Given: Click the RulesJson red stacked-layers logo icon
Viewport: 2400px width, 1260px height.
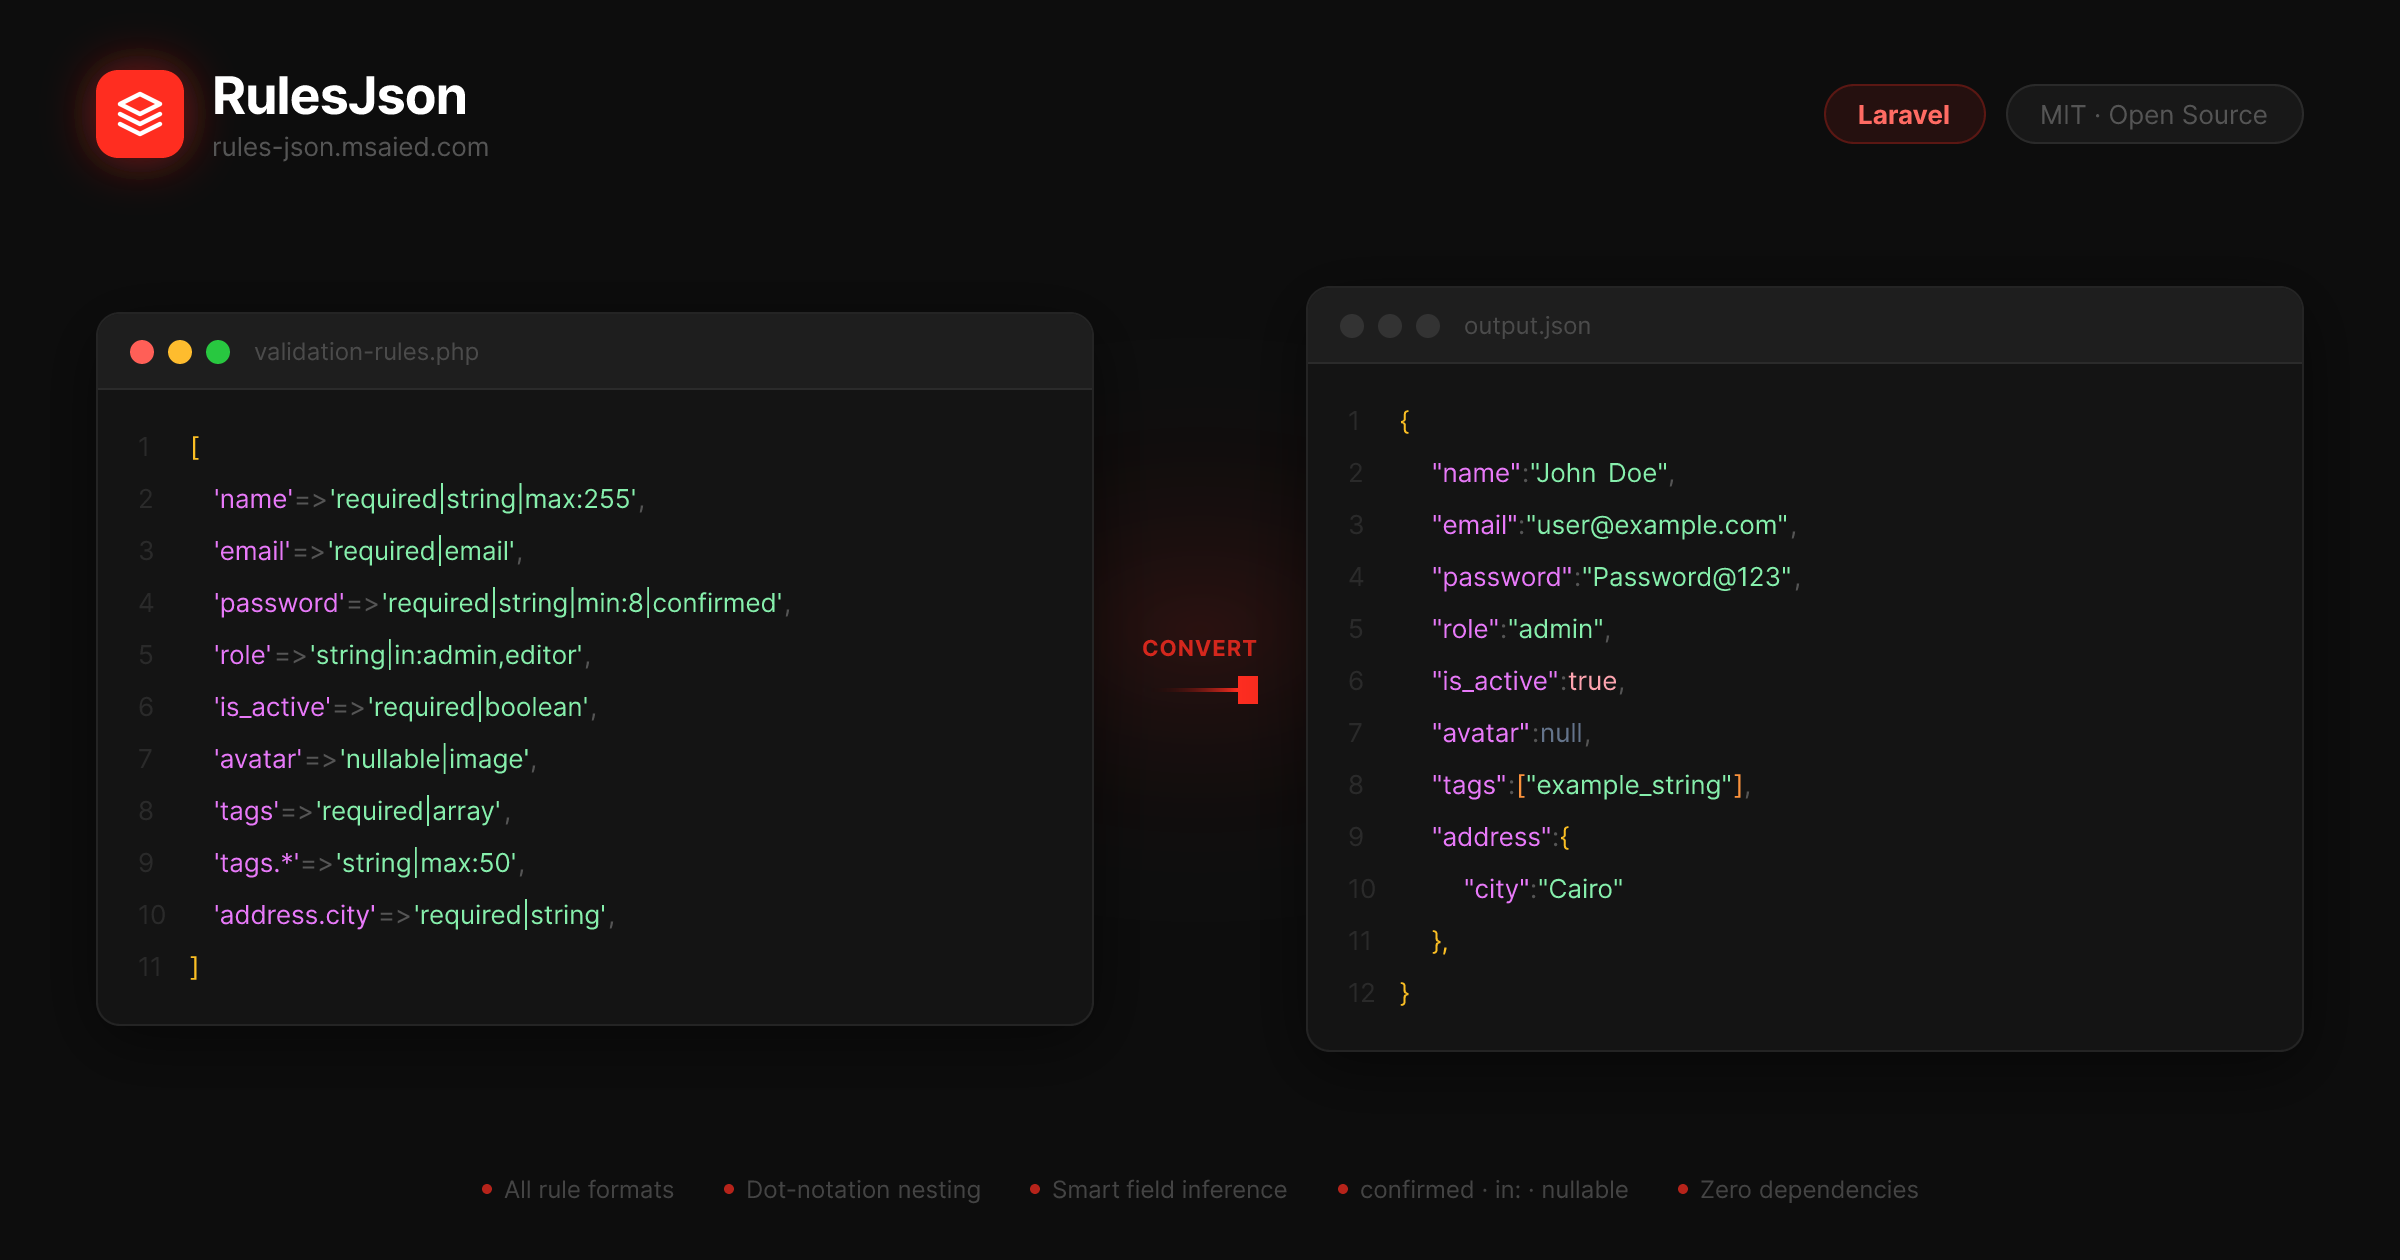Looking at the screenshot, I should [140, 114].
